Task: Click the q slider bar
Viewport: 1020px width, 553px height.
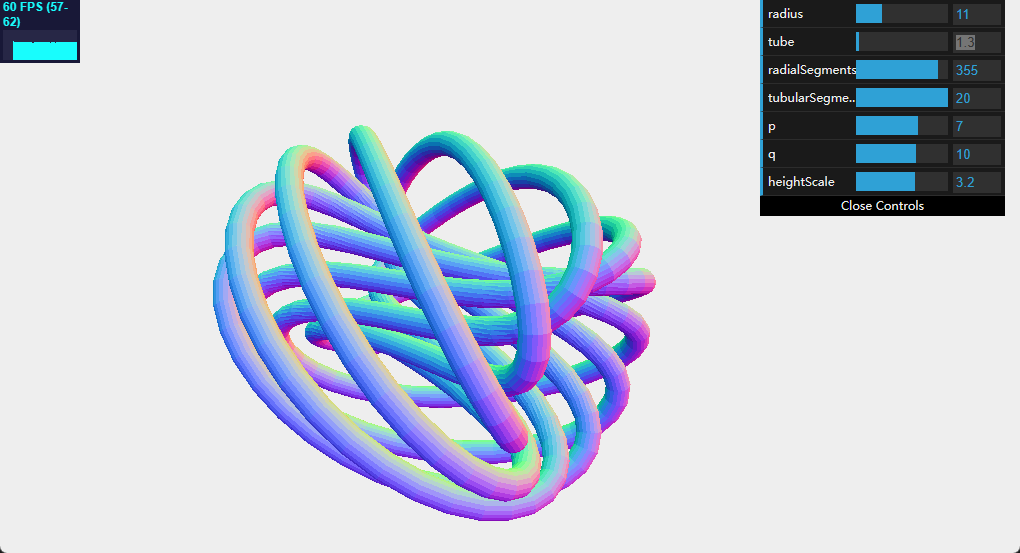Action: point(901,154)
